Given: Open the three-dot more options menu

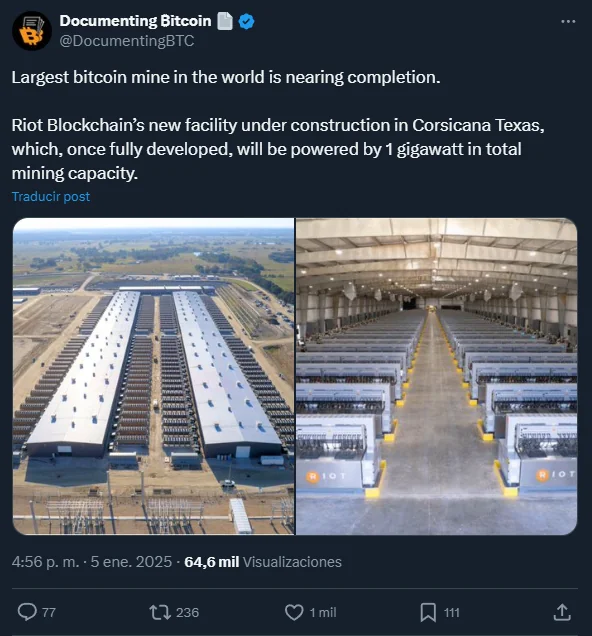Looking at the screenshot, I should pyautogui.click(x=568, y=21).
